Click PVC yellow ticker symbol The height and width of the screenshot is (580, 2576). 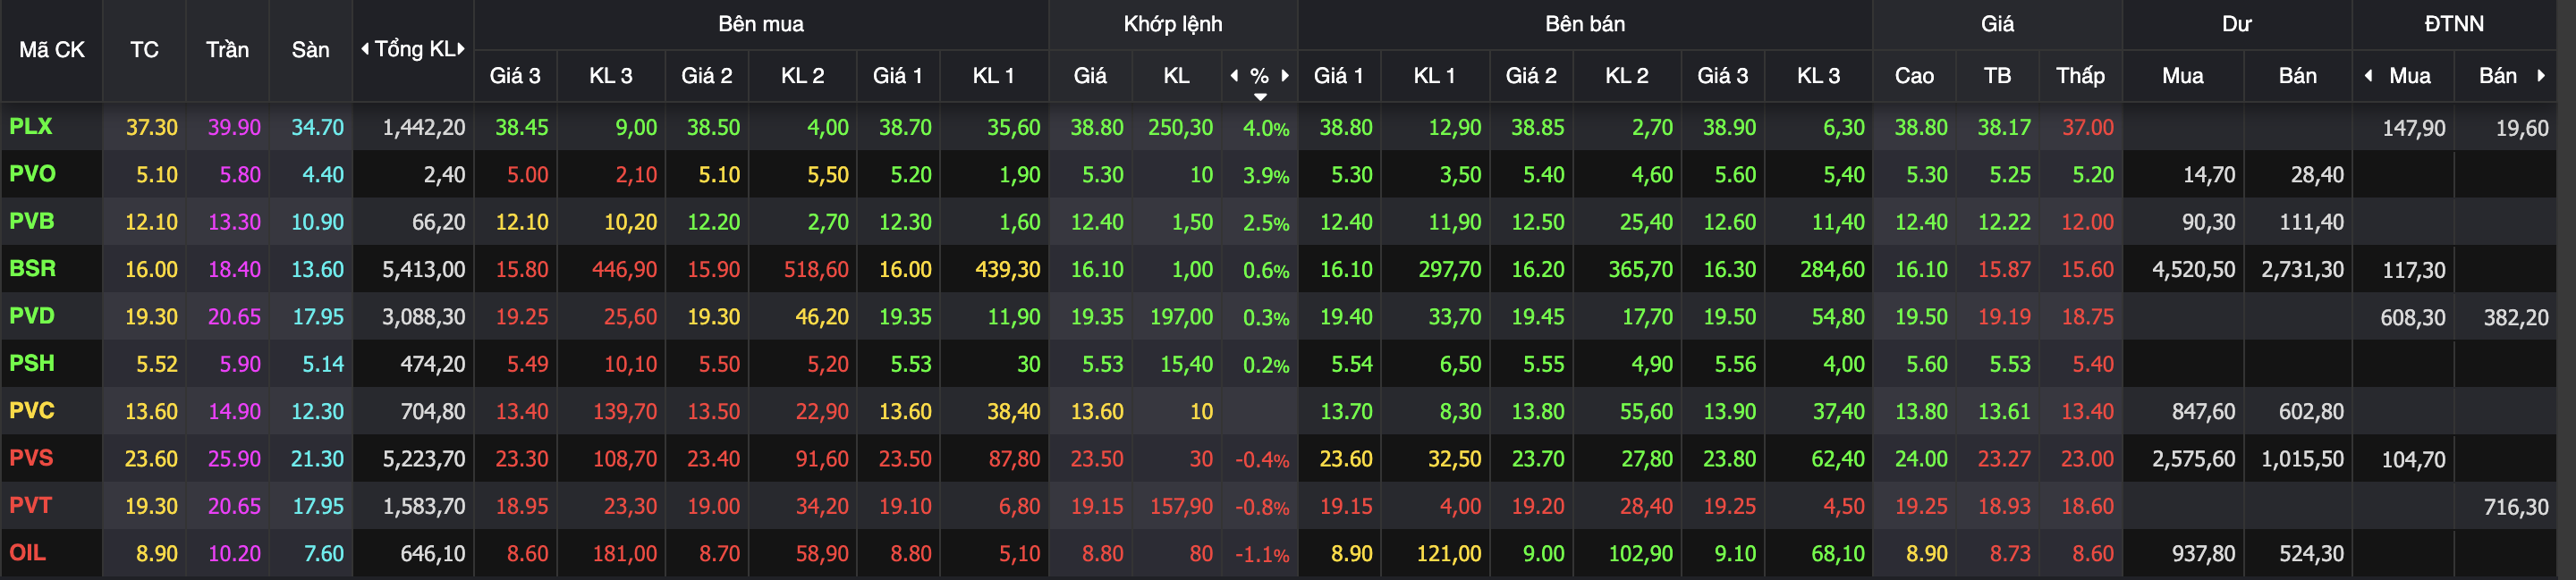31,411
